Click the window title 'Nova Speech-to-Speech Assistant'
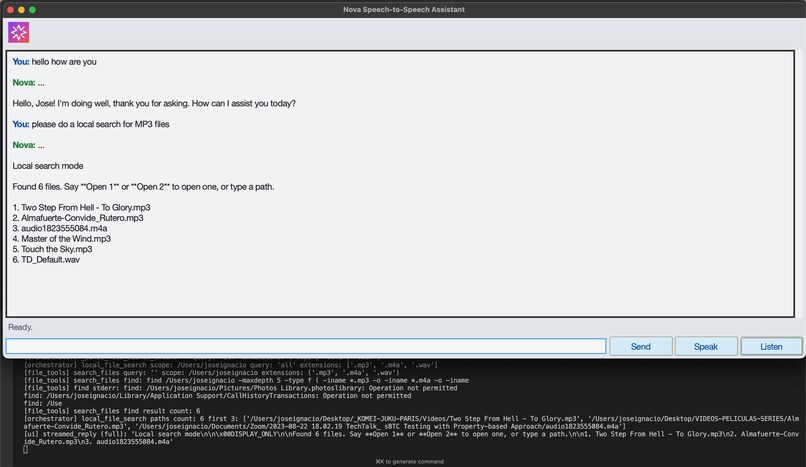The image size is (806, 467). (x=404, y=9)
